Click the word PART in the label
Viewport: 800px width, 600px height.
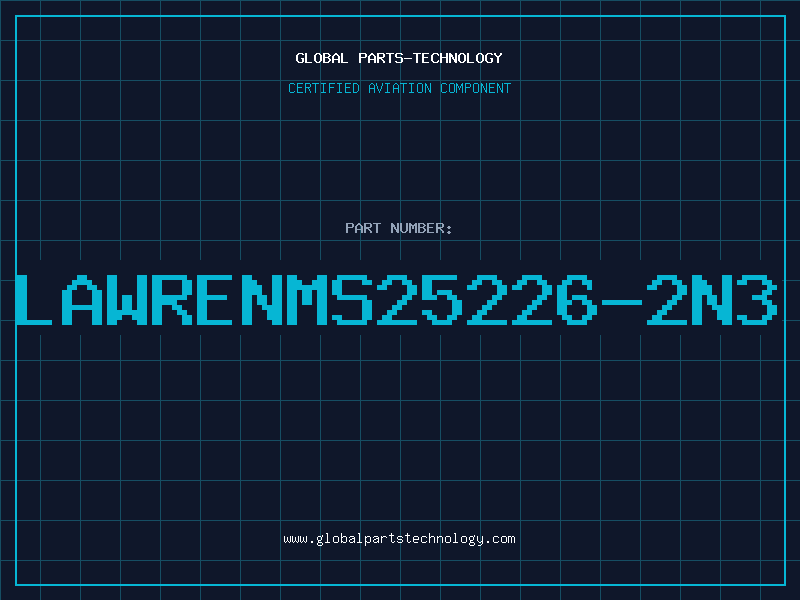[x=363, y=228]
